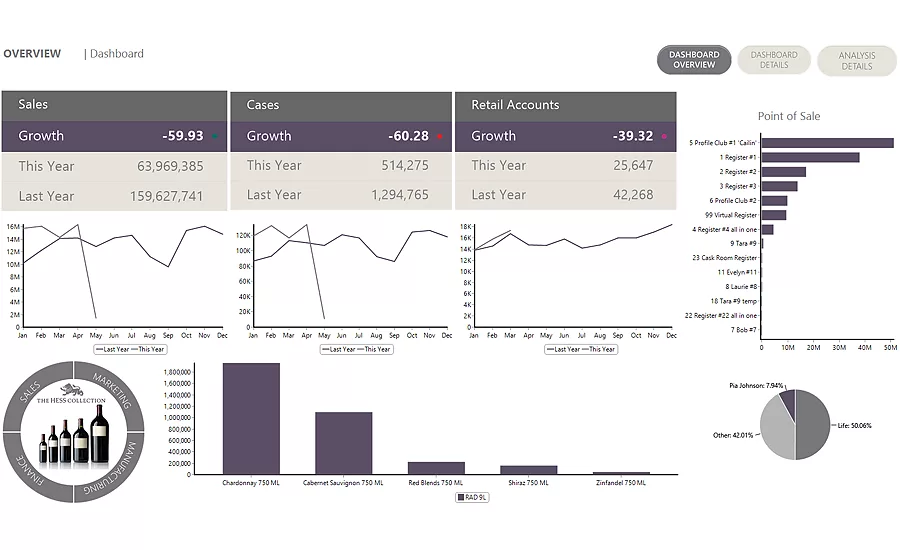900x550 pixels.
Task: Click the Last Year legend under Cases chart
Action: coord(339,349)
